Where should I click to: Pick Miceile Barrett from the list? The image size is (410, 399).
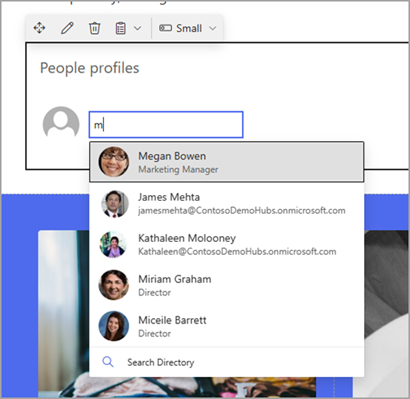(x=227, y=326)
